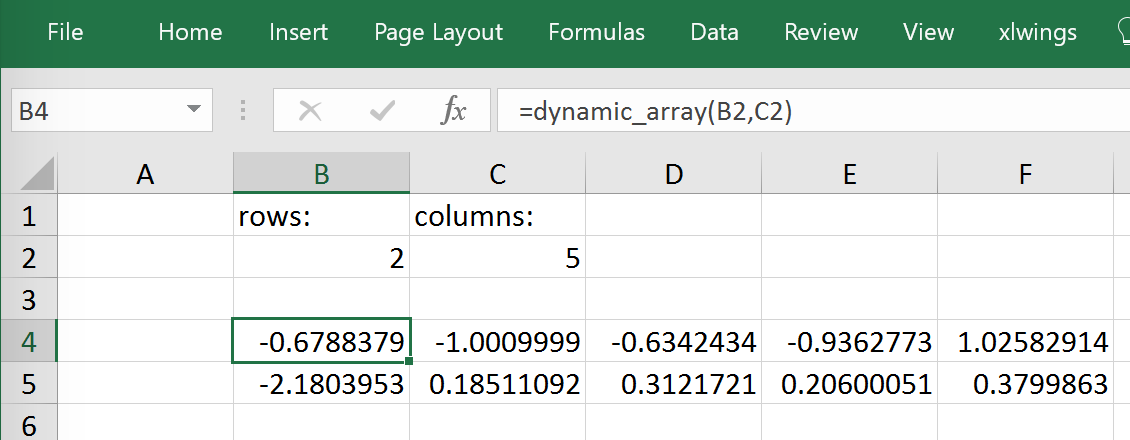Select cell with 0.3799863
The width and height of the screenshot is (1130, 440).
(1025, 383)
